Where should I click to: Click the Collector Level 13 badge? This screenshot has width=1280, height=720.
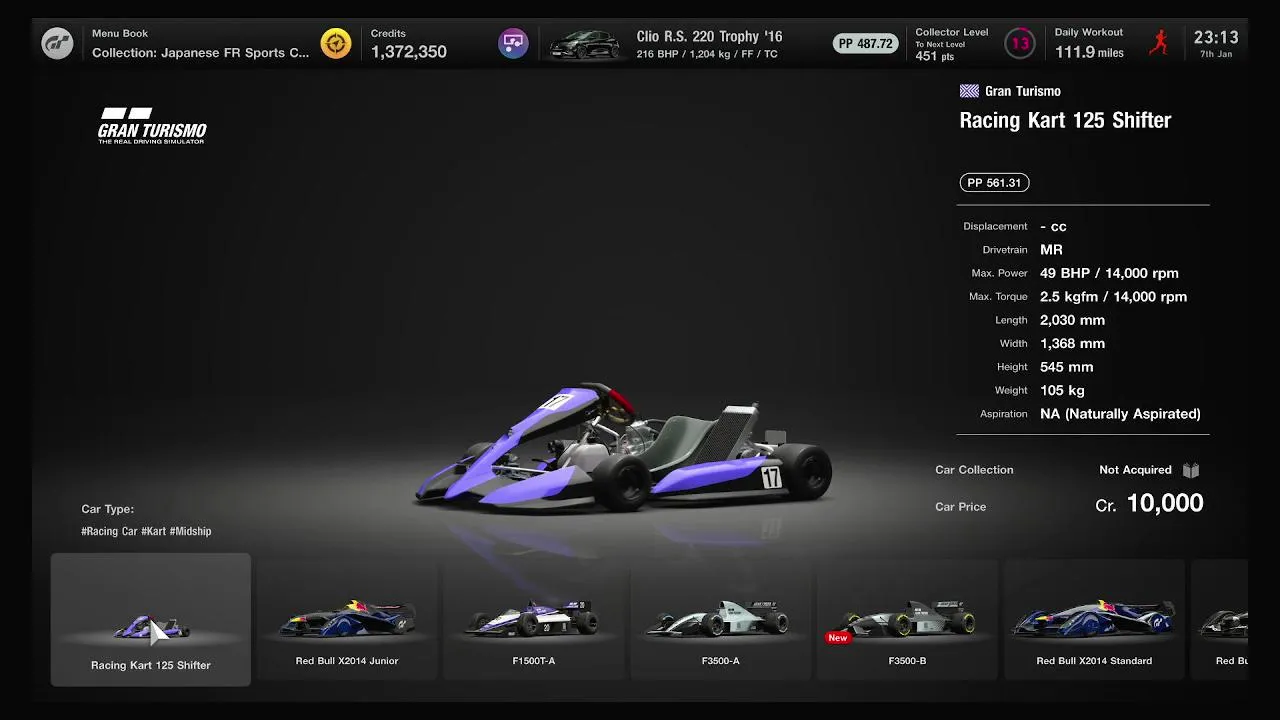point(1020,43)
